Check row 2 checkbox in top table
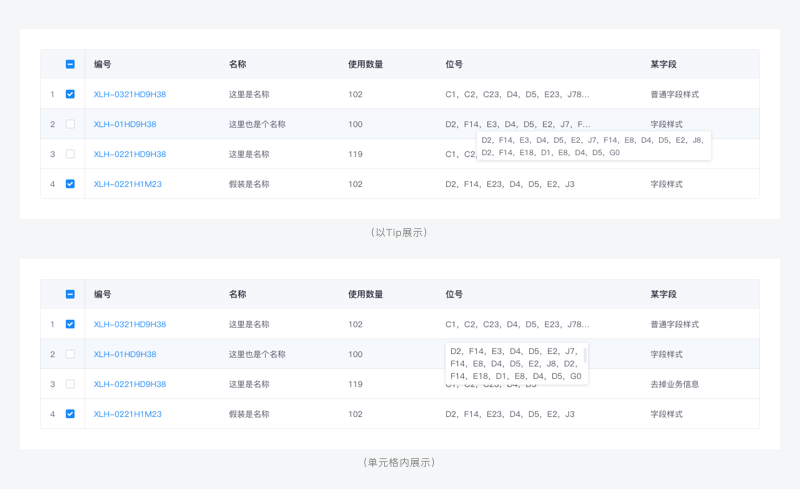Viewport: 800px width, 489px height. [x=70, y=124]
